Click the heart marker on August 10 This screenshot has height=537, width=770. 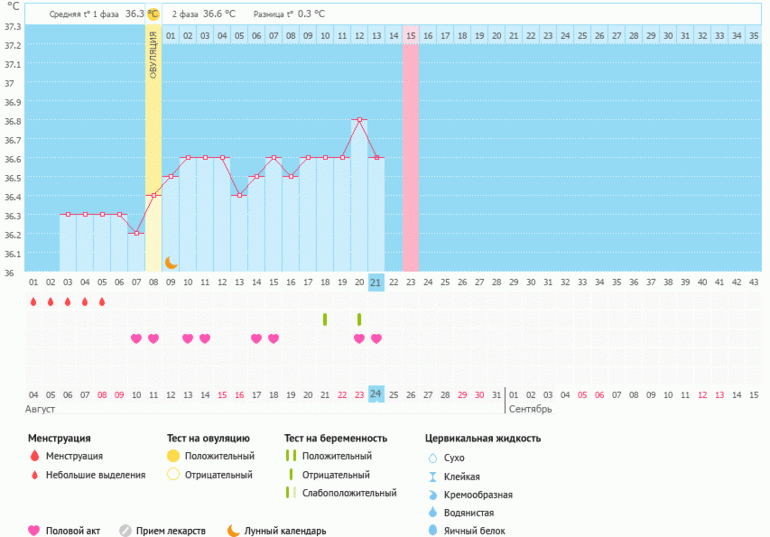tap(136, 338)
